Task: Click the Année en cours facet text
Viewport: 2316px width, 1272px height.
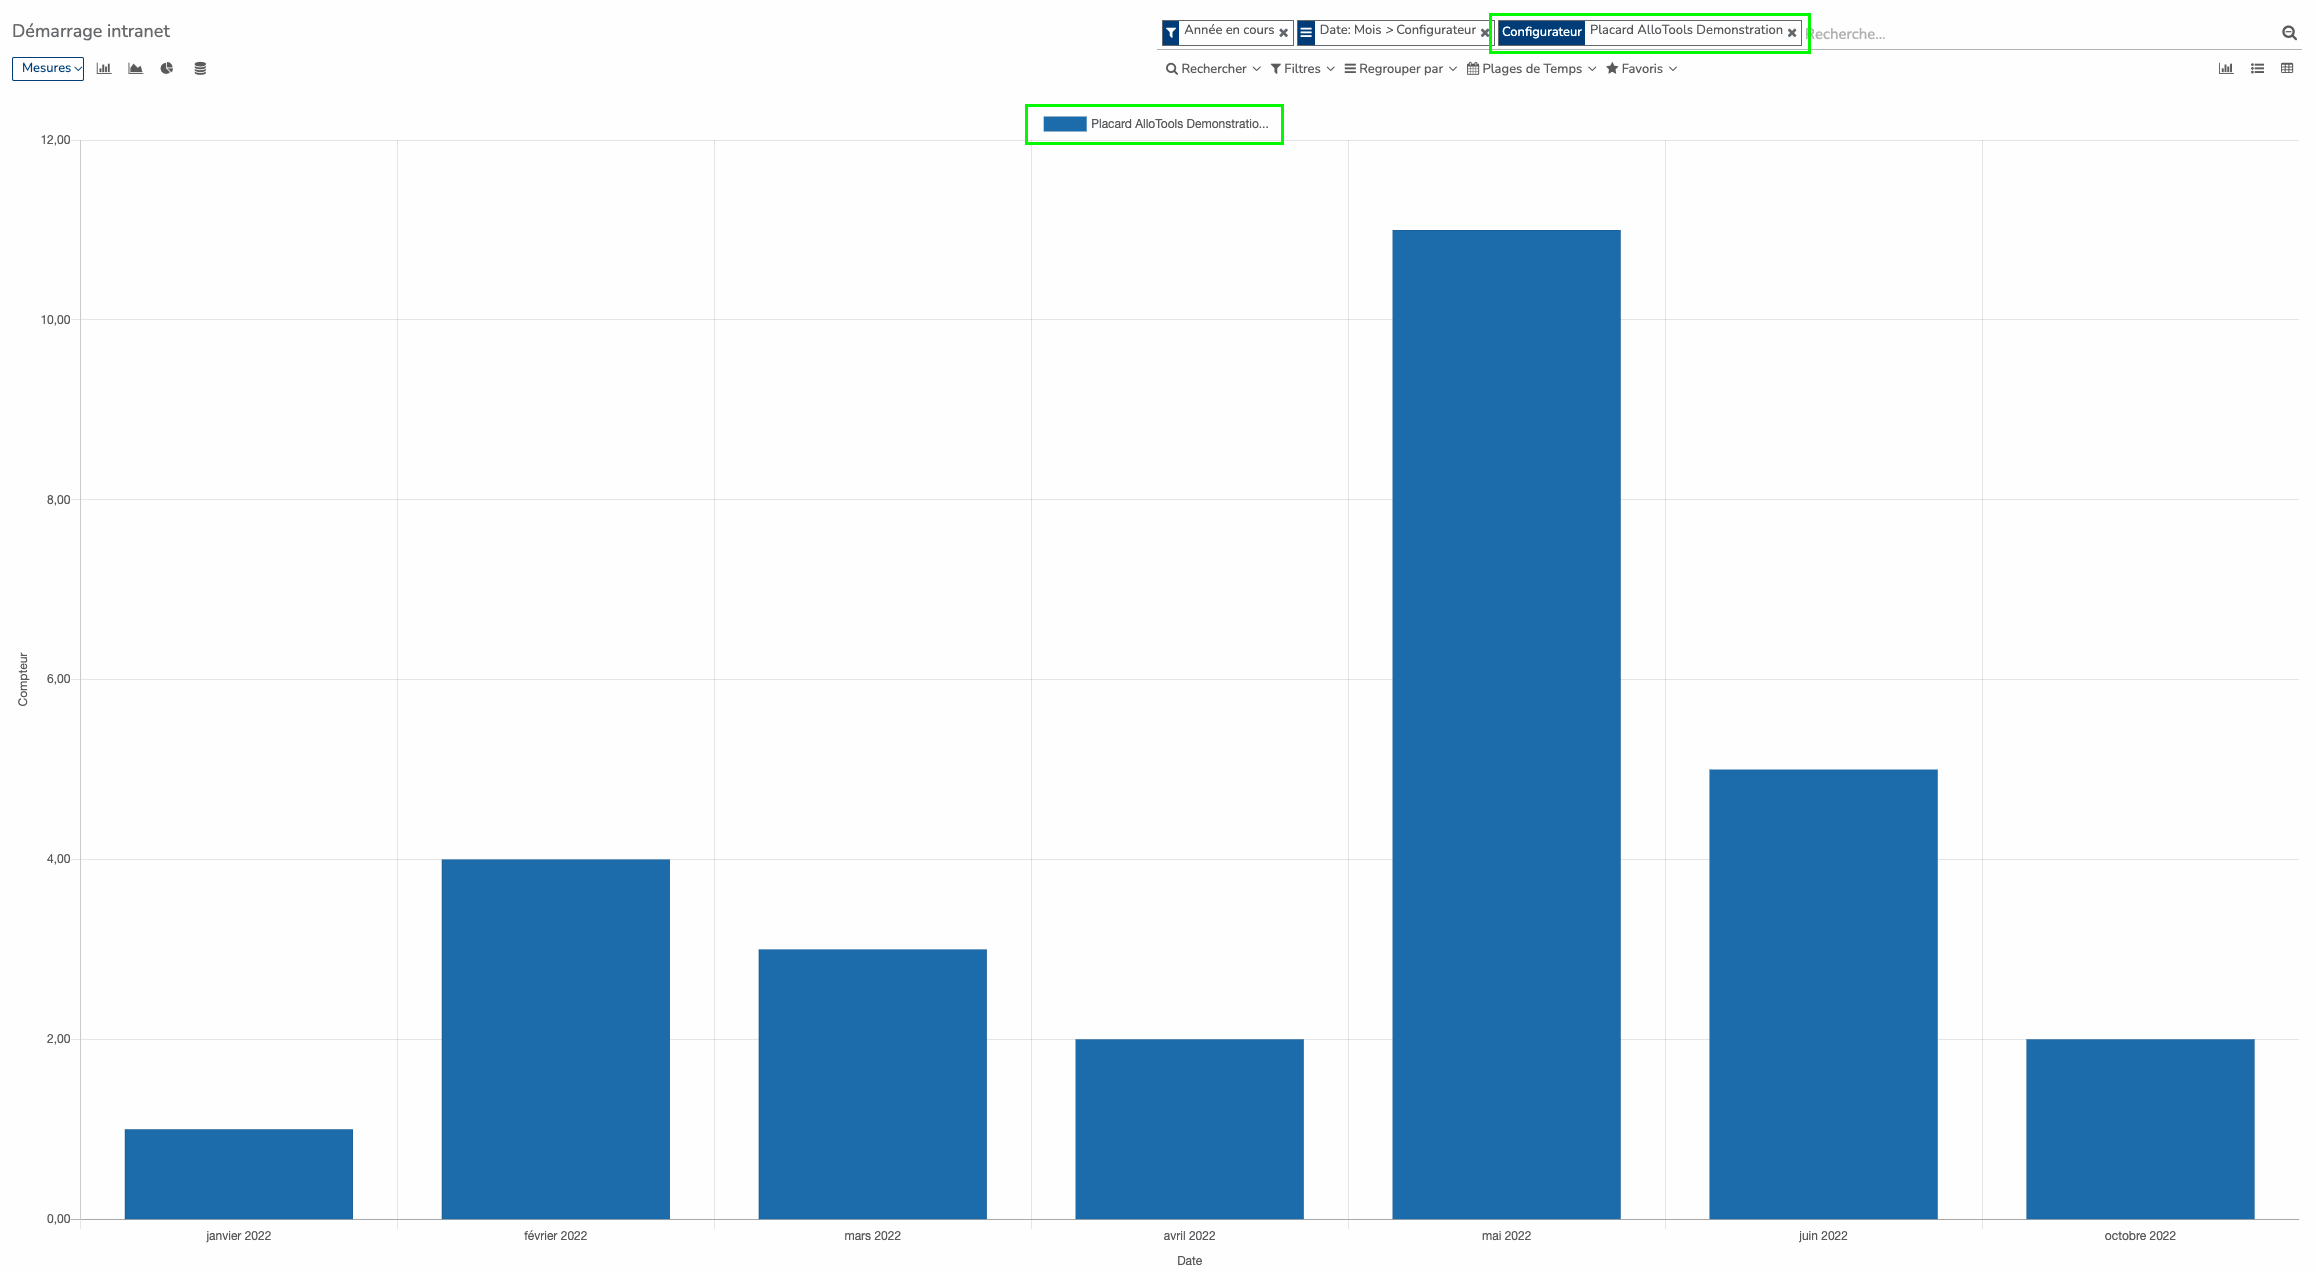Action: coord(1229,30)
